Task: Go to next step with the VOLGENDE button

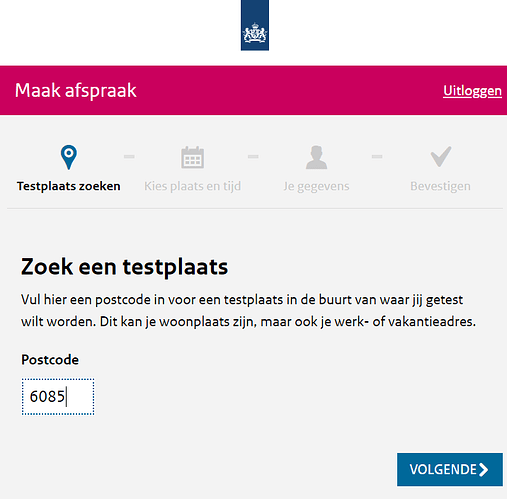Action: (x=450, y=469)
